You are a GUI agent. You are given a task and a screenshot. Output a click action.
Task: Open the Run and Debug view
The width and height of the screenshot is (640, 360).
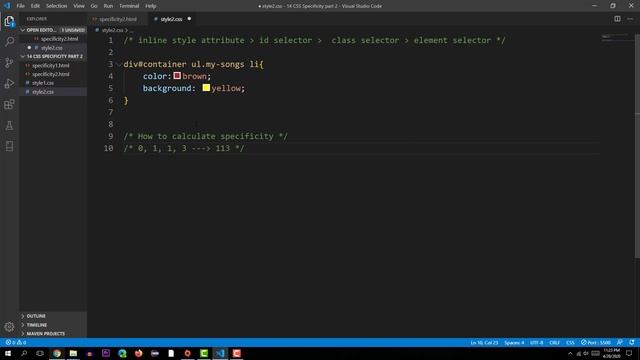click(x=9, y=83)
